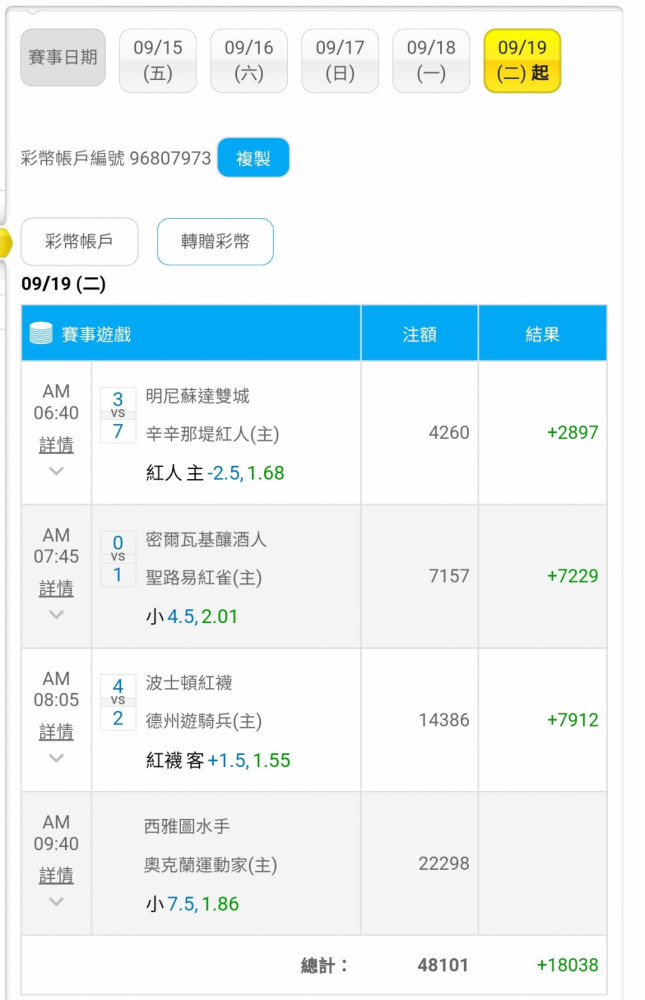Expand the chevron under the 09:40 game

(x=56, y=901)
